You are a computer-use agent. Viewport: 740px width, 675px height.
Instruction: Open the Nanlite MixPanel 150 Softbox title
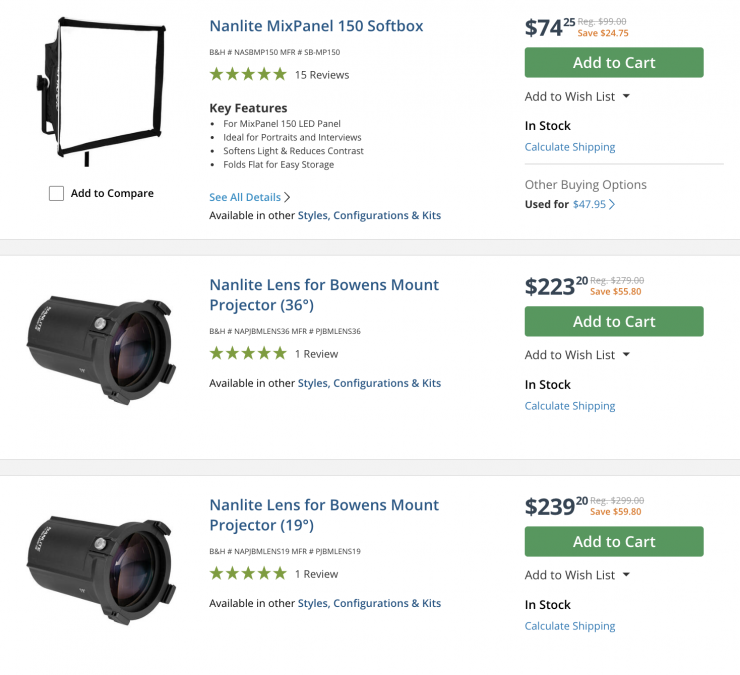(316, 26)
